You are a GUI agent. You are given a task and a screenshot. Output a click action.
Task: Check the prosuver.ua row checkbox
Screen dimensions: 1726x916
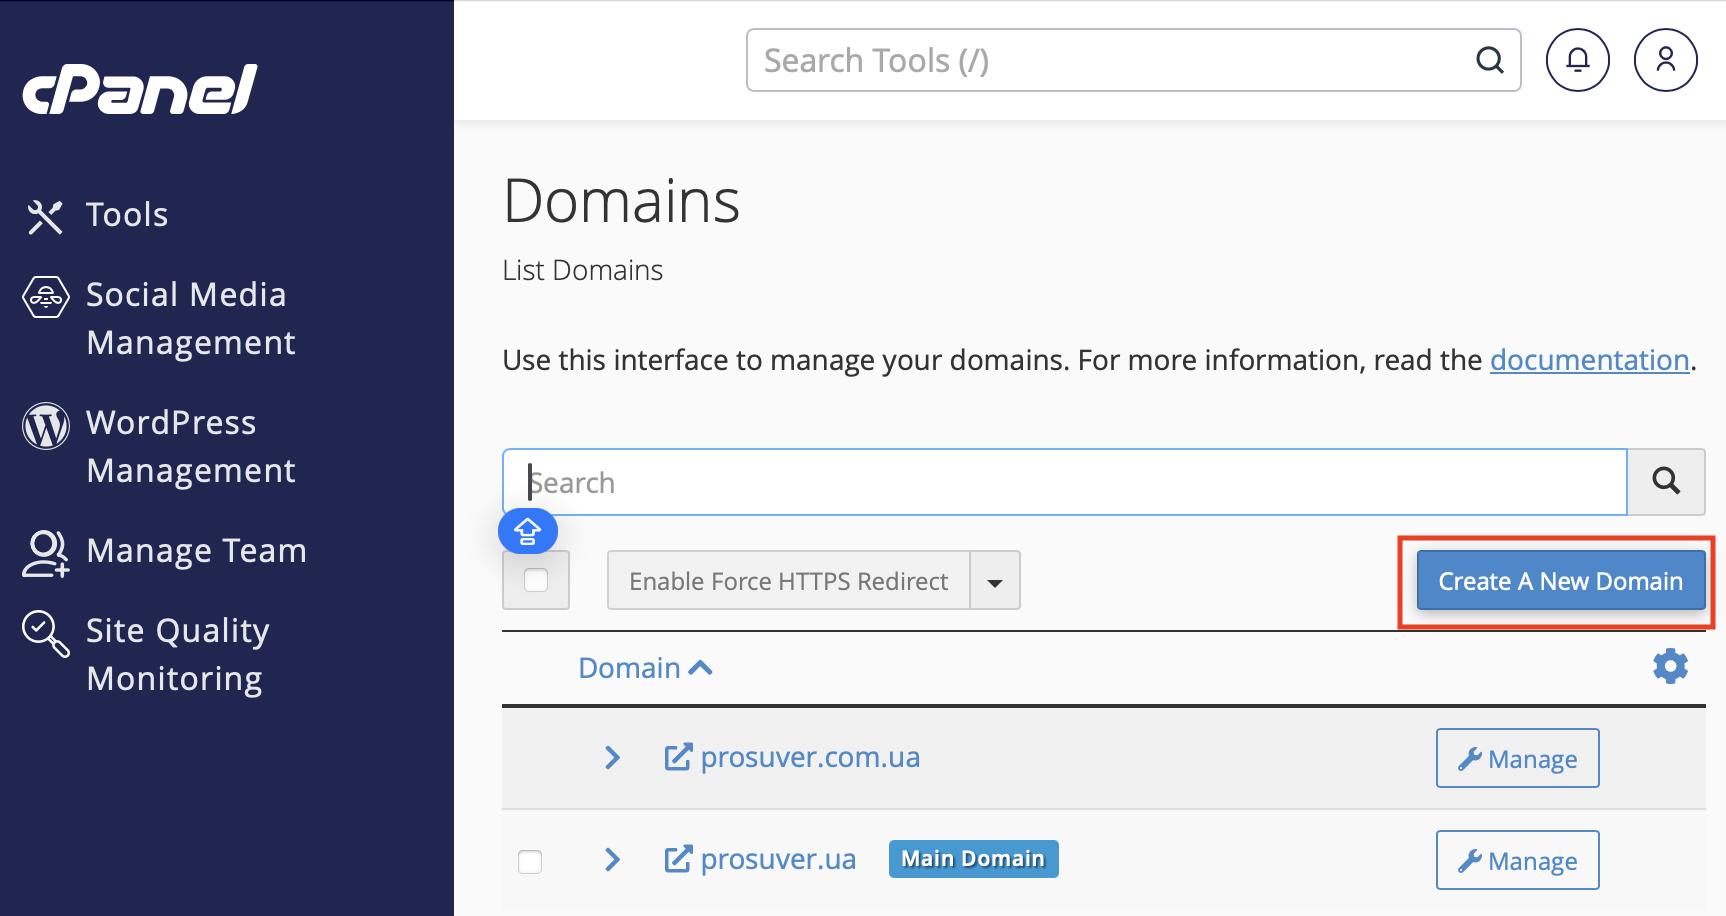pos(530,860)
